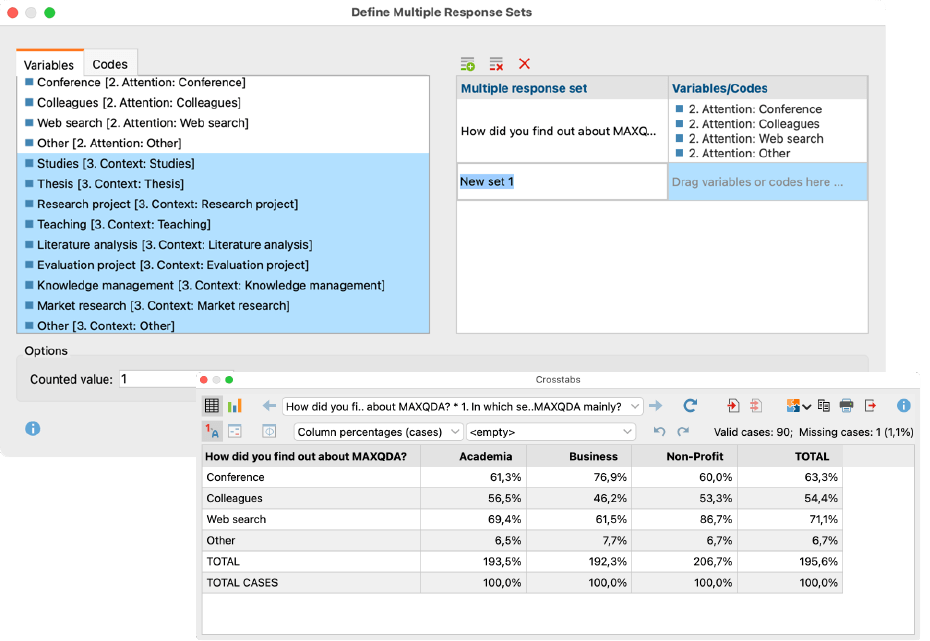Select variable Evaluation project [3. Context]
Image resolution: width=930 pixels, height=641 pixels.
[223, 265]
